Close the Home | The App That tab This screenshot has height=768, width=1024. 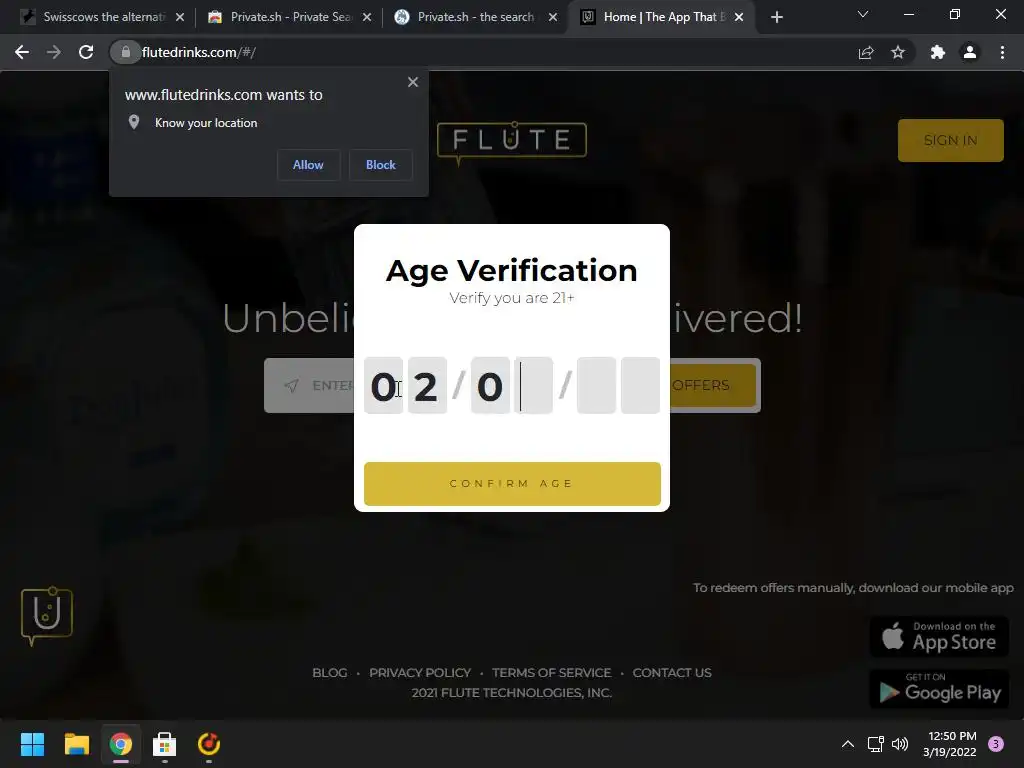(x=739, y=17)
